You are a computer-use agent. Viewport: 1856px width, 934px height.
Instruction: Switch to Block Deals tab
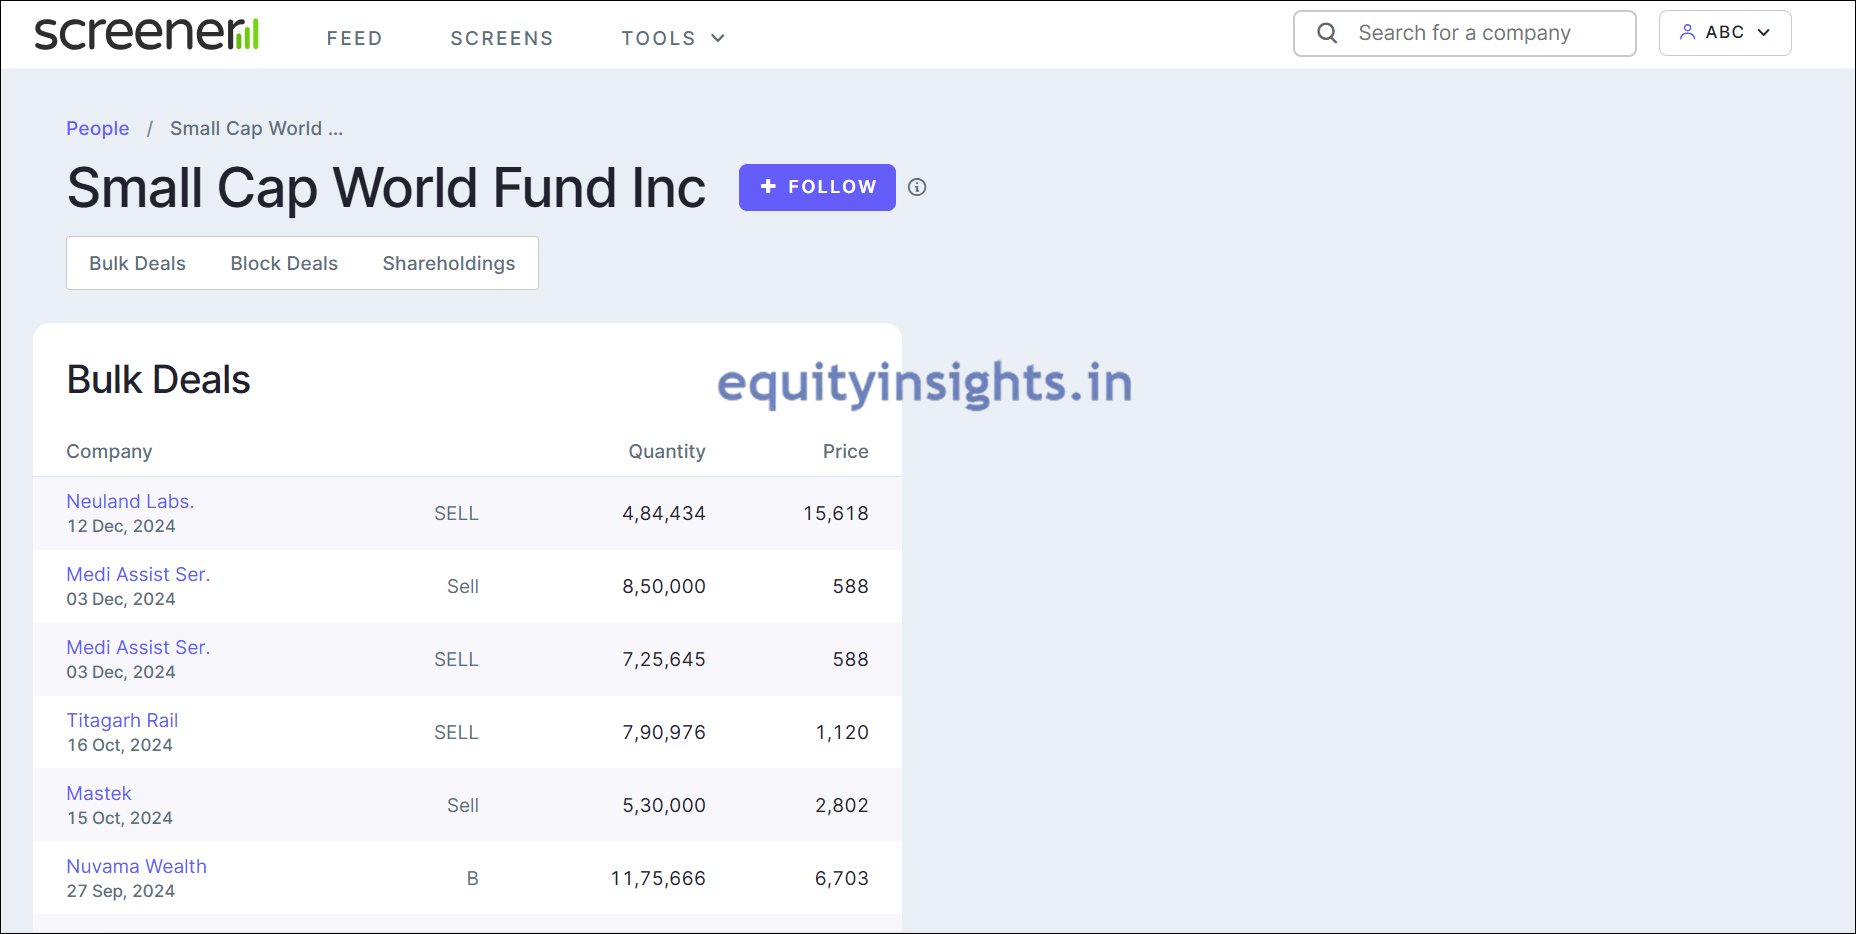pos(284,263)
